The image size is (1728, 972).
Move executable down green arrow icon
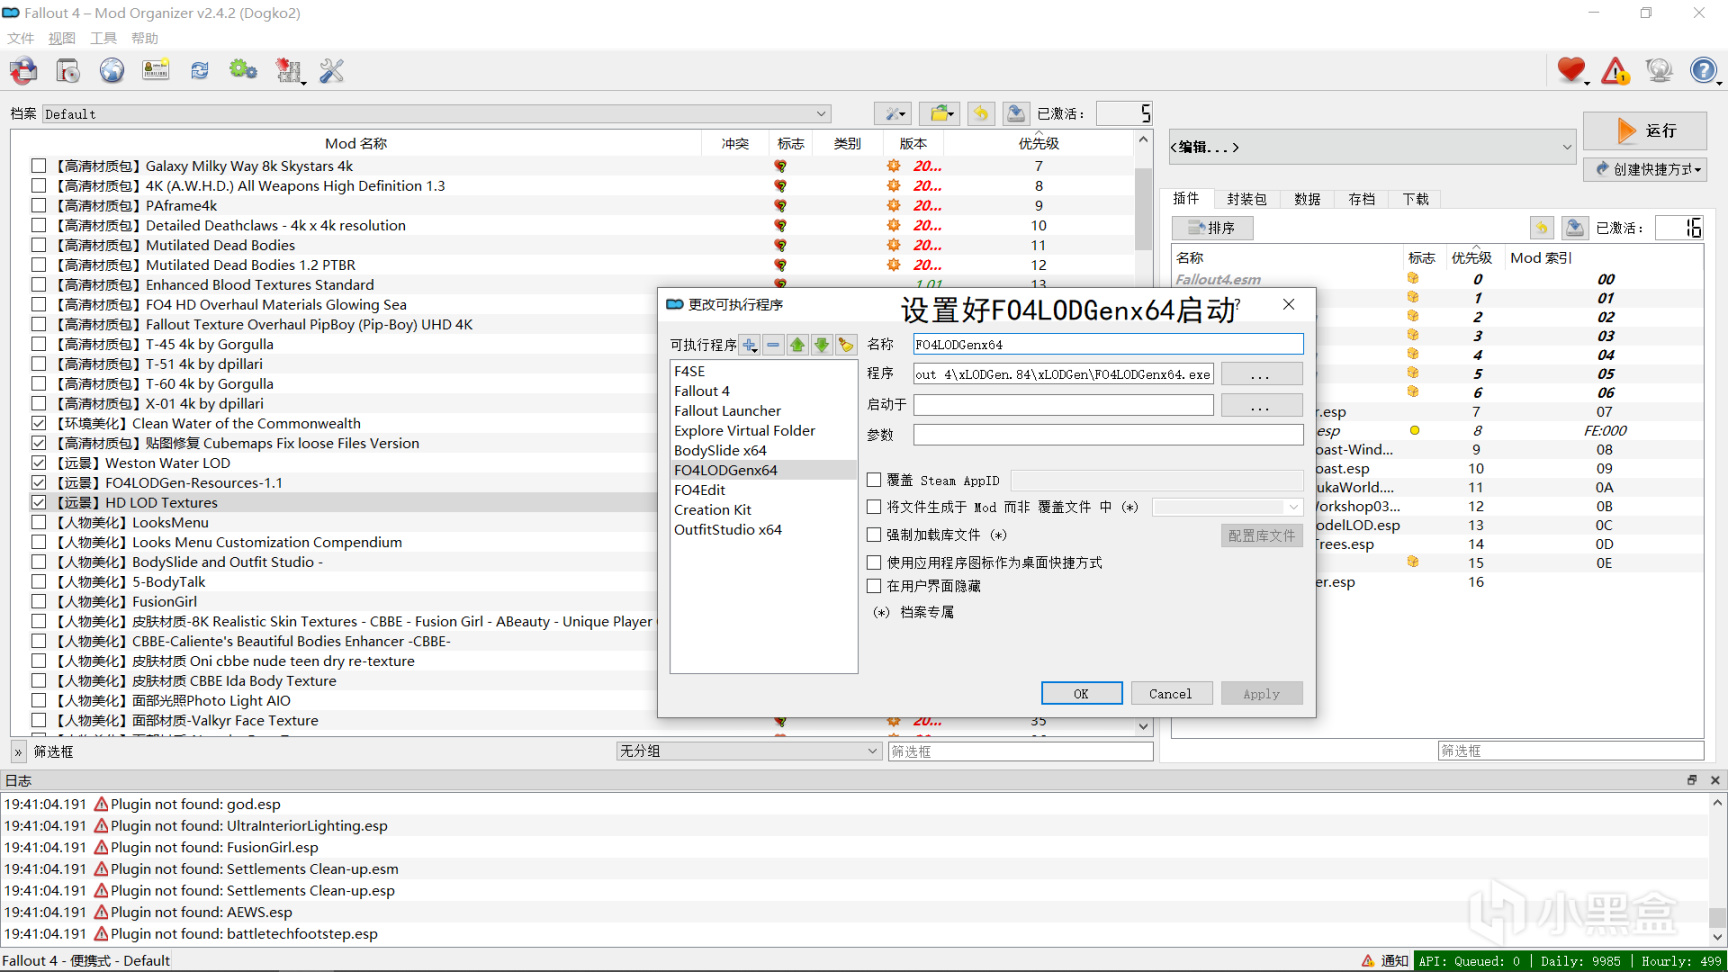(x=821, y=345)
